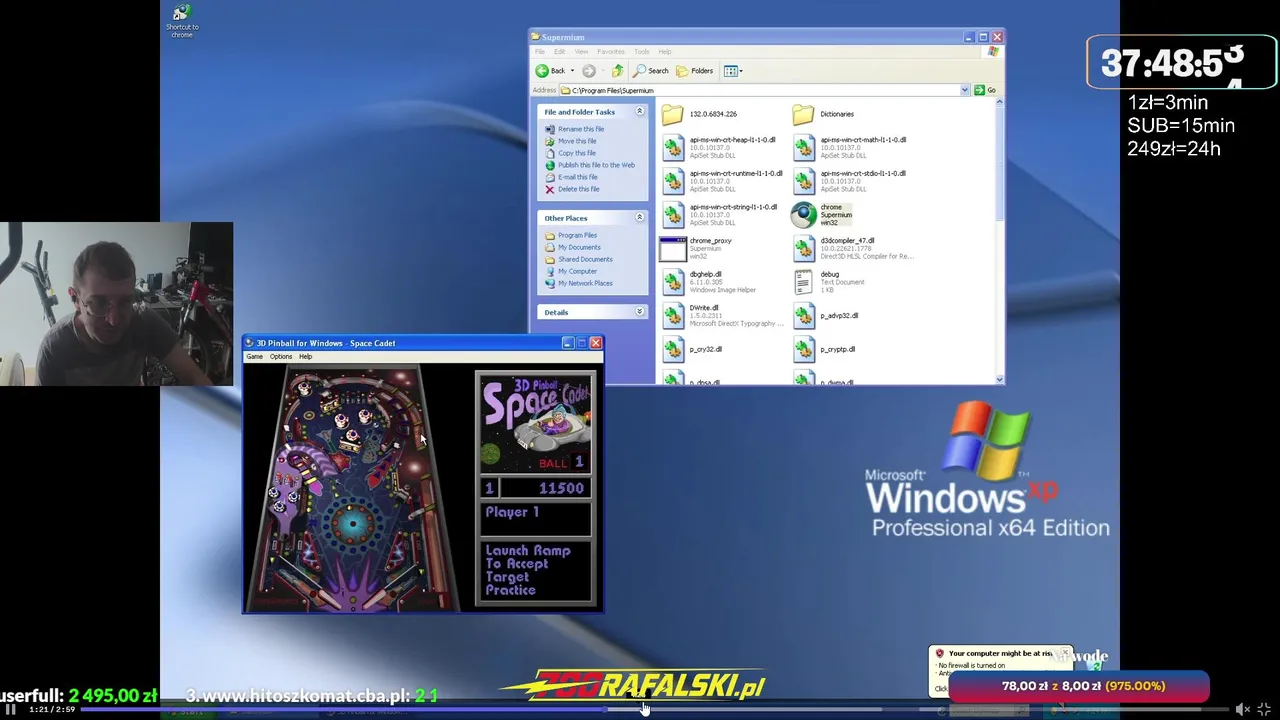Screen dimensions: 1280x720
Task: Click E-mail this file
Action: tap(572, 177)
